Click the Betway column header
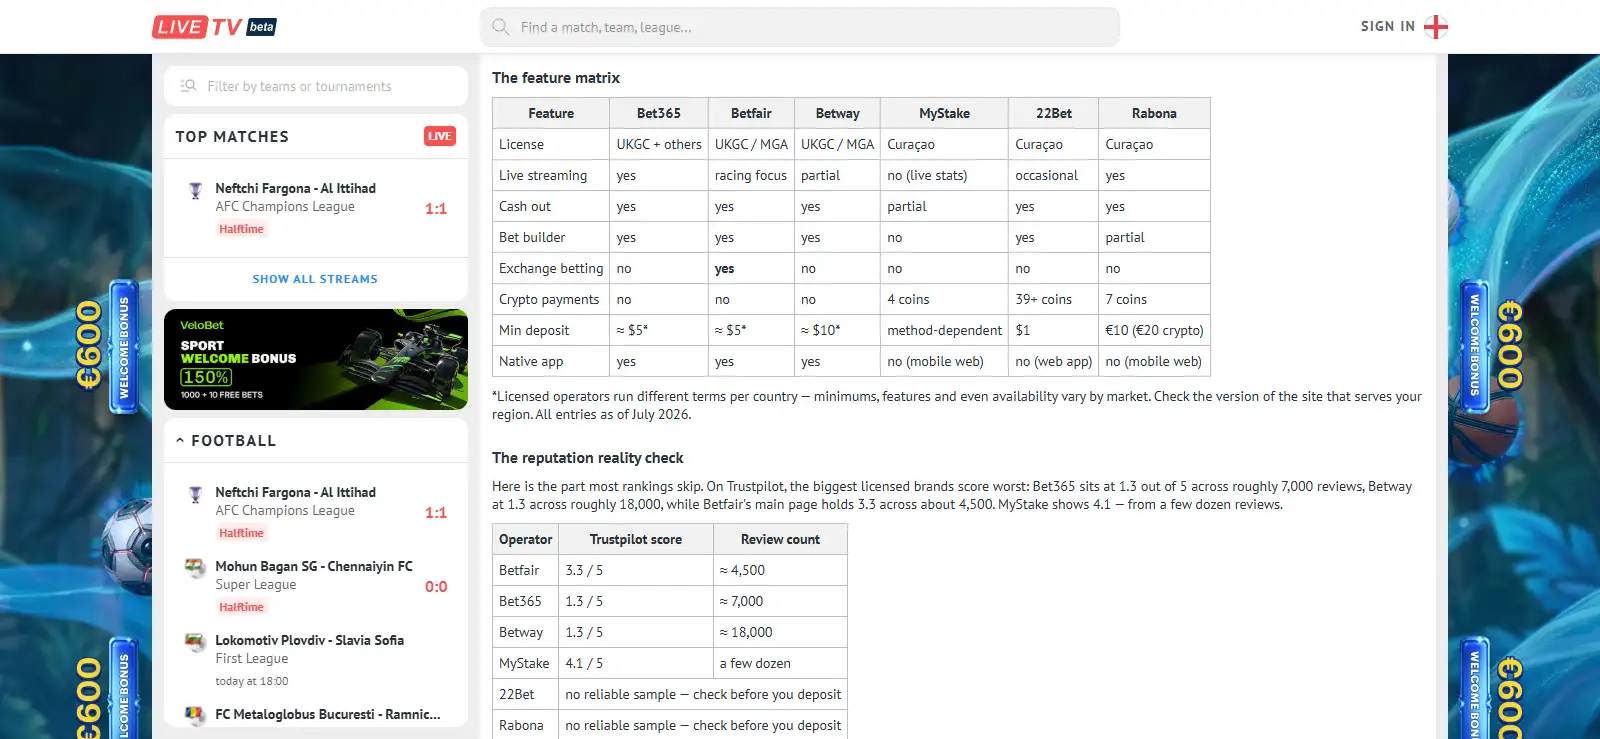Screen dimensions: 1600x739 [x=837, y=113]
